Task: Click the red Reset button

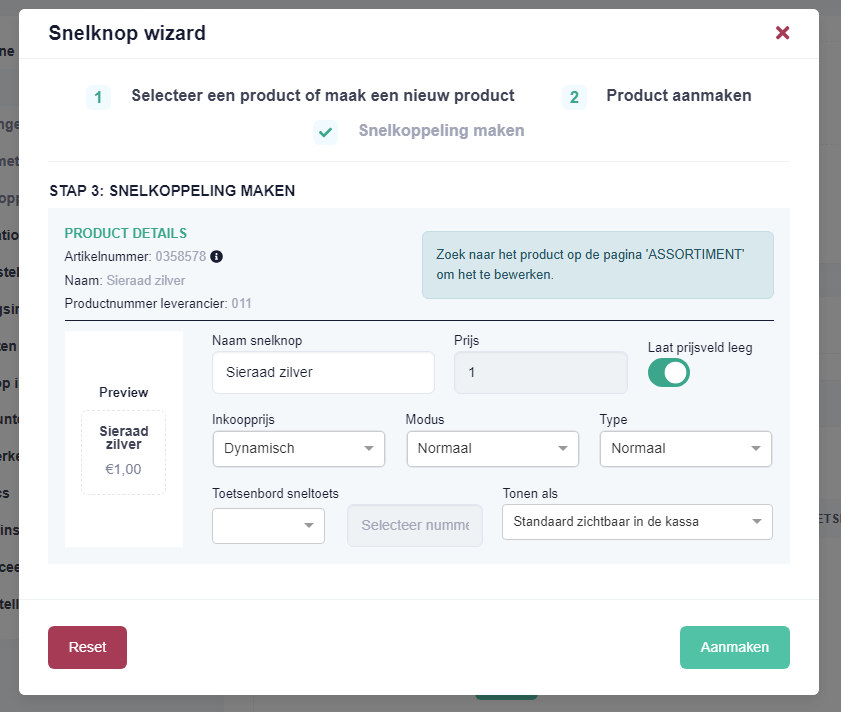Action: click(x=87, y=647)
